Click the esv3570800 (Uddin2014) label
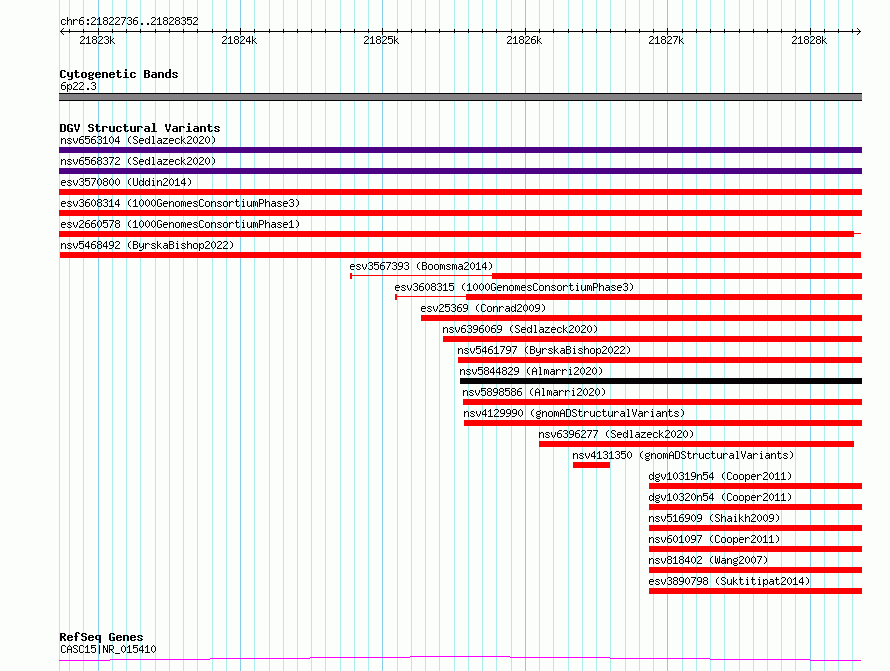The width and height of the screenshot is (890, 671). 126,182
